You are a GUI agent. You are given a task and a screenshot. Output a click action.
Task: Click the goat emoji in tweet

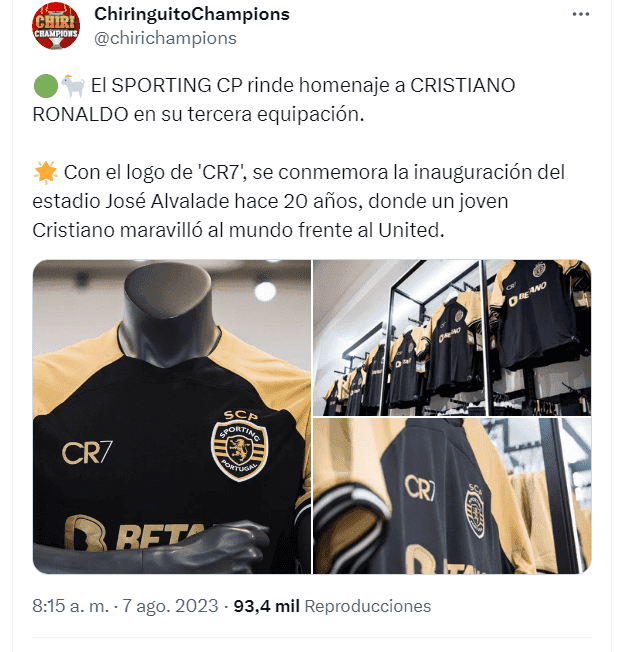pos(73,86)
